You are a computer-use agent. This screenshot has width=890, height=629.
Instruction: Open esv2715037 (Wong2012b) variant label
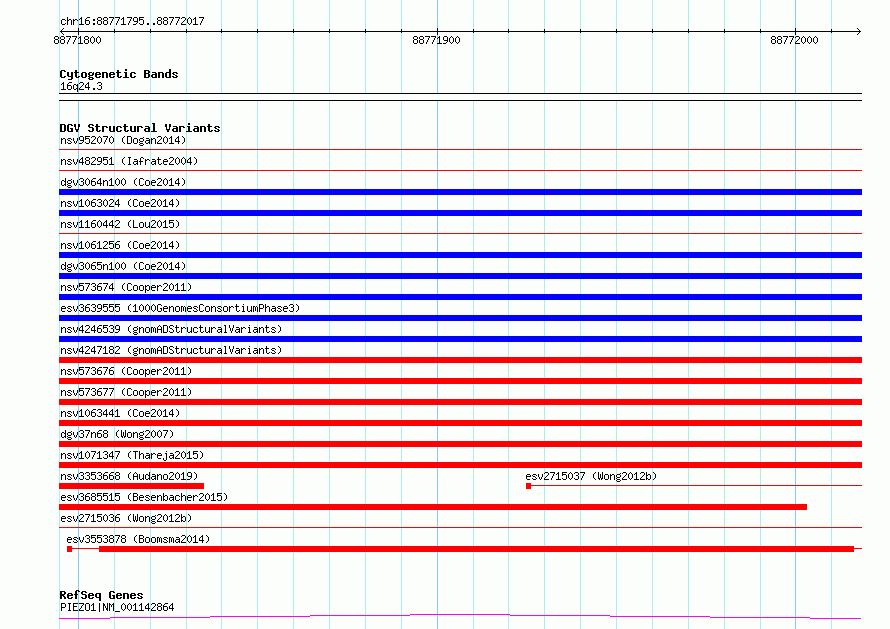pos(591,476)
